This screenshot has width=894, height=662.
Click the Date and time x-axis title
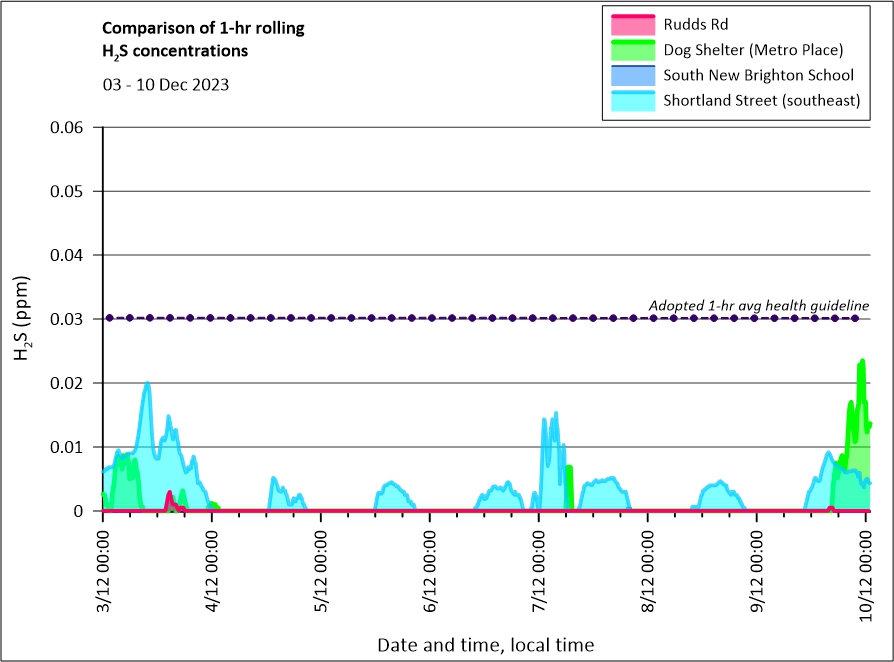pos(485,645)
